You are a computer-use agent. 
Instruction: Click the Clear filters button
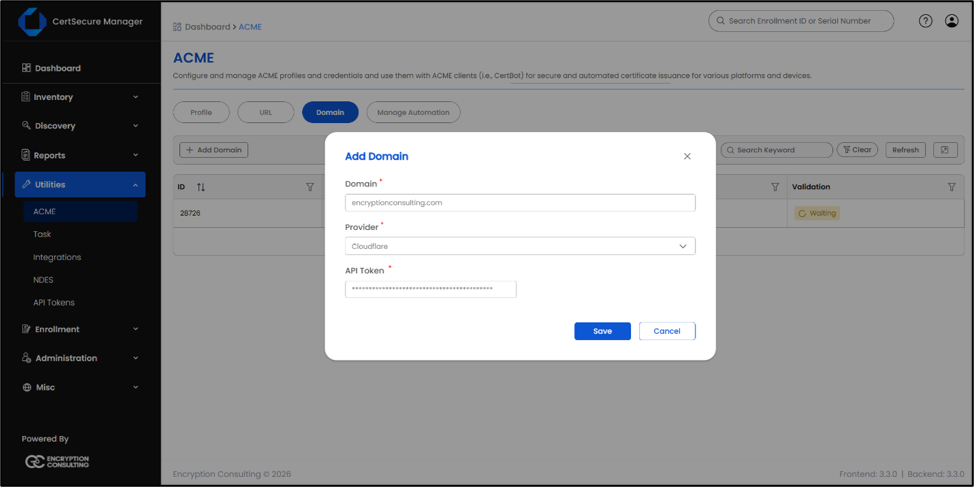coord(857,150)
